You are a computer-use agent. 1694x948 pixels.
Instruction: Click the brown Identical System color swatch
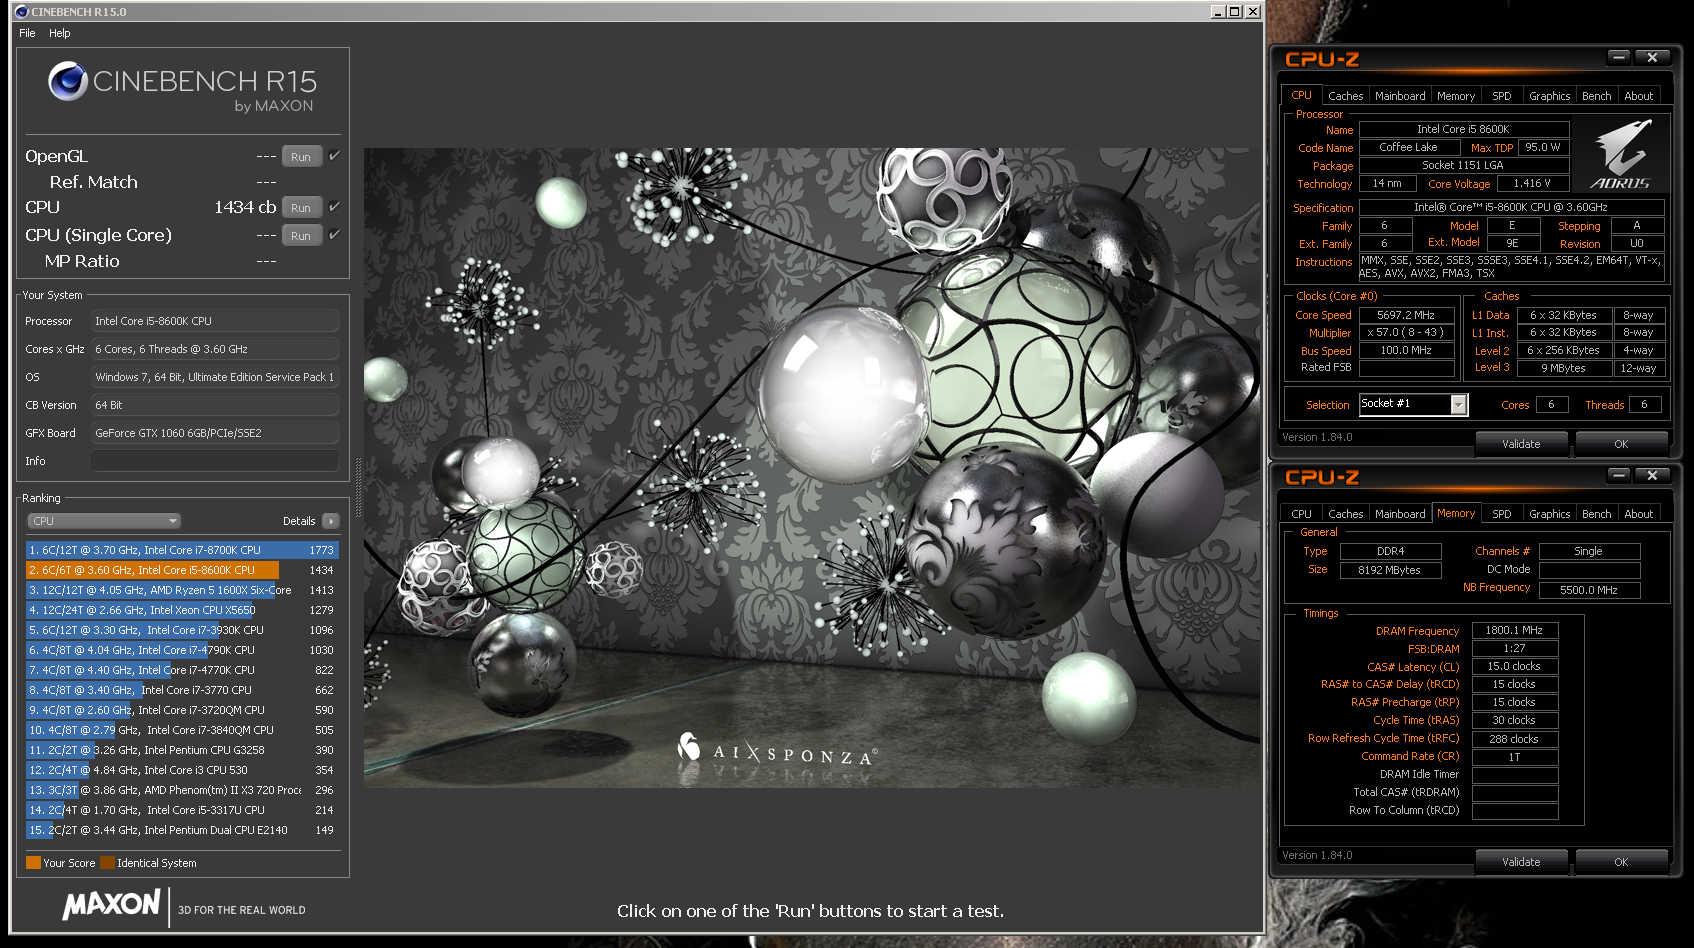coord(107,863)
